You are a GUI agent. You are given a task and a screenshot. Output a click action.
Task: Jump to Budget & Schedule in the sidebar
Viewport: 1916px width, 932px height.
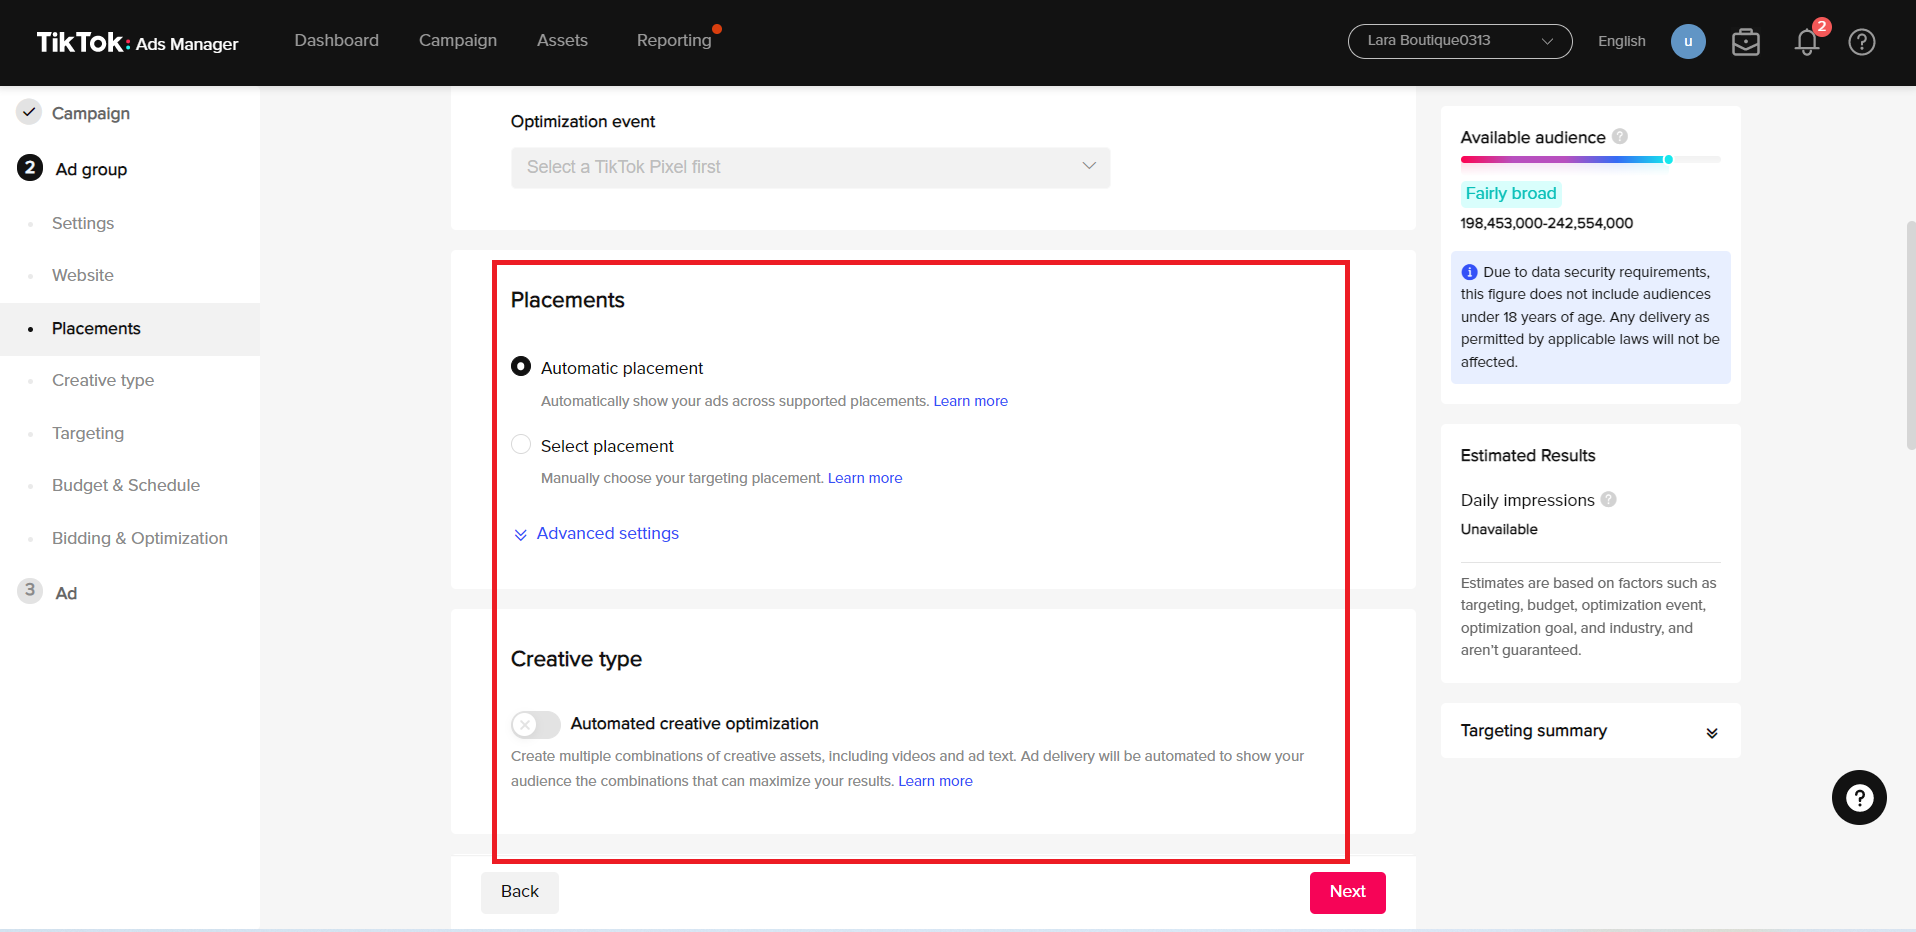[126, 485]
